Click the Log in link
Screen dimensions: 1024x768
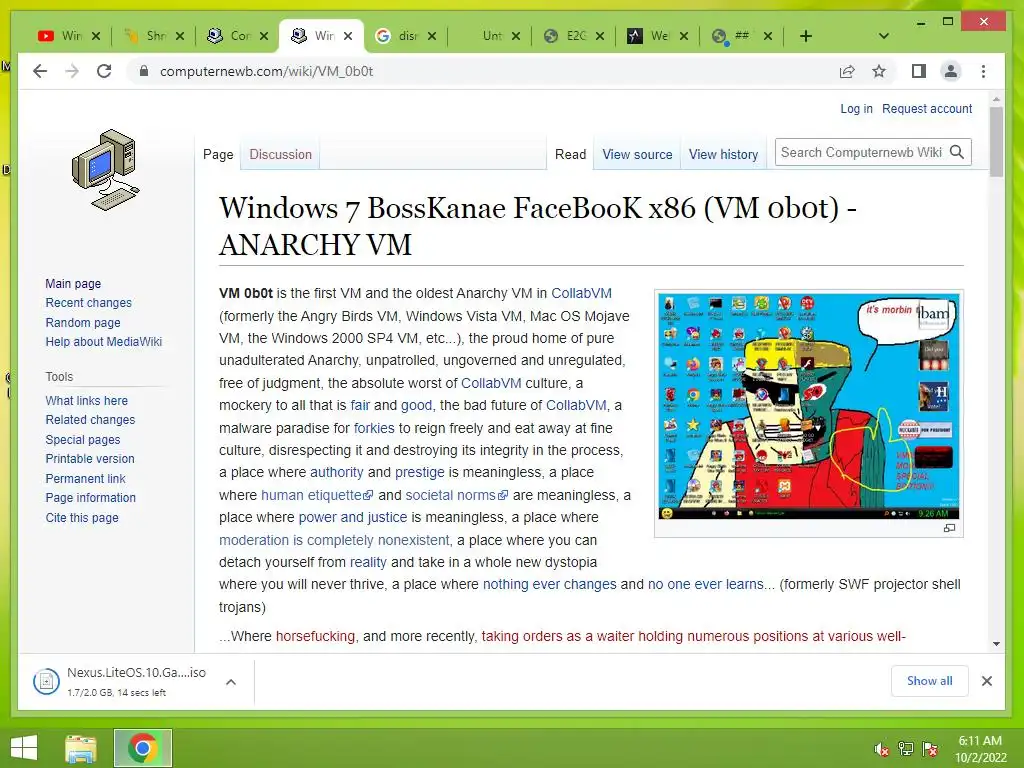tap(856, 108)
